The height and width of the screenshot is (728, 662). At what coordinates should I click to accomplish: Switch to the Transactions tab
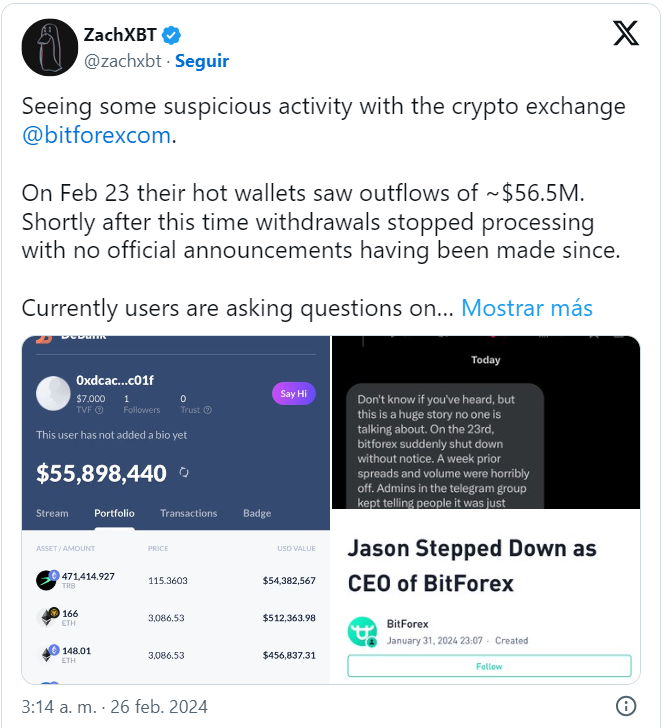click(188, 513)
